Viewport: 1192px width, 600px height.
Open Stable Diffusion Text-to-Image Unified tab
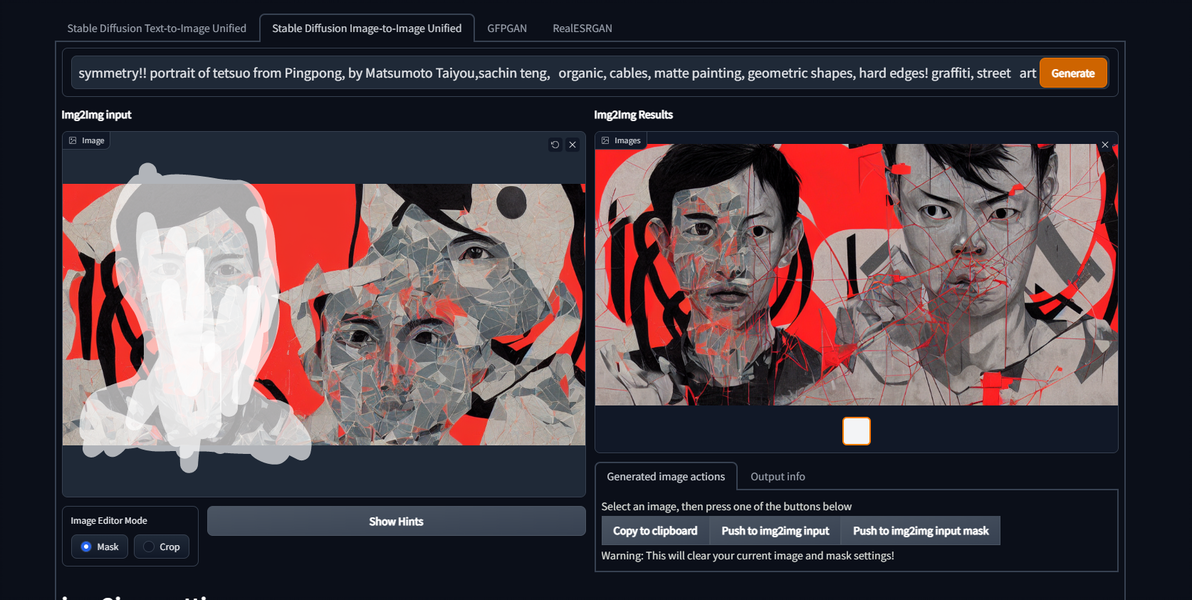[x=157, y=28]
